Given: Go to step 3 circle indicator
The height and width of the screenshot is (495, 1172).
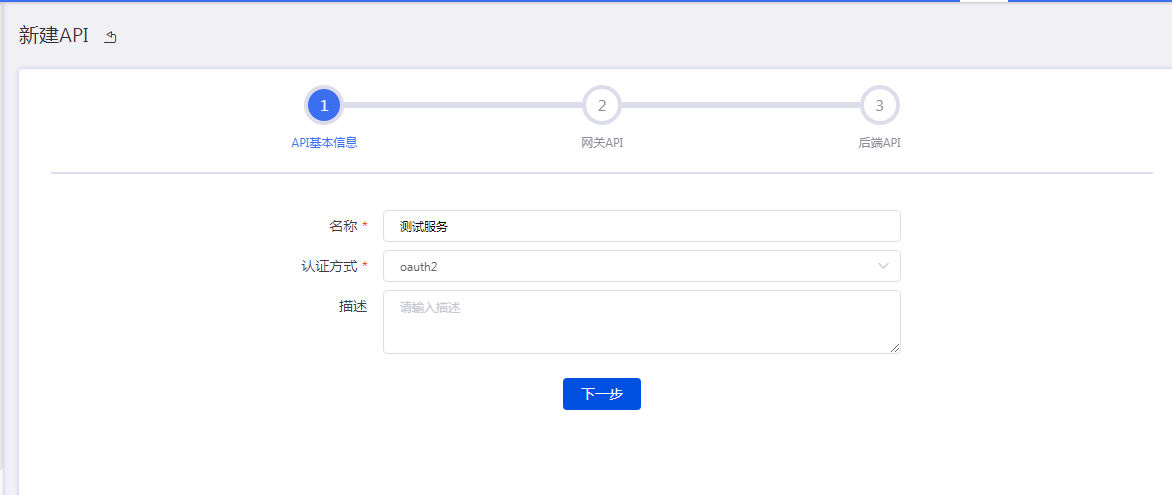Looking at the screenshot, I should click(x=879, y=105).
